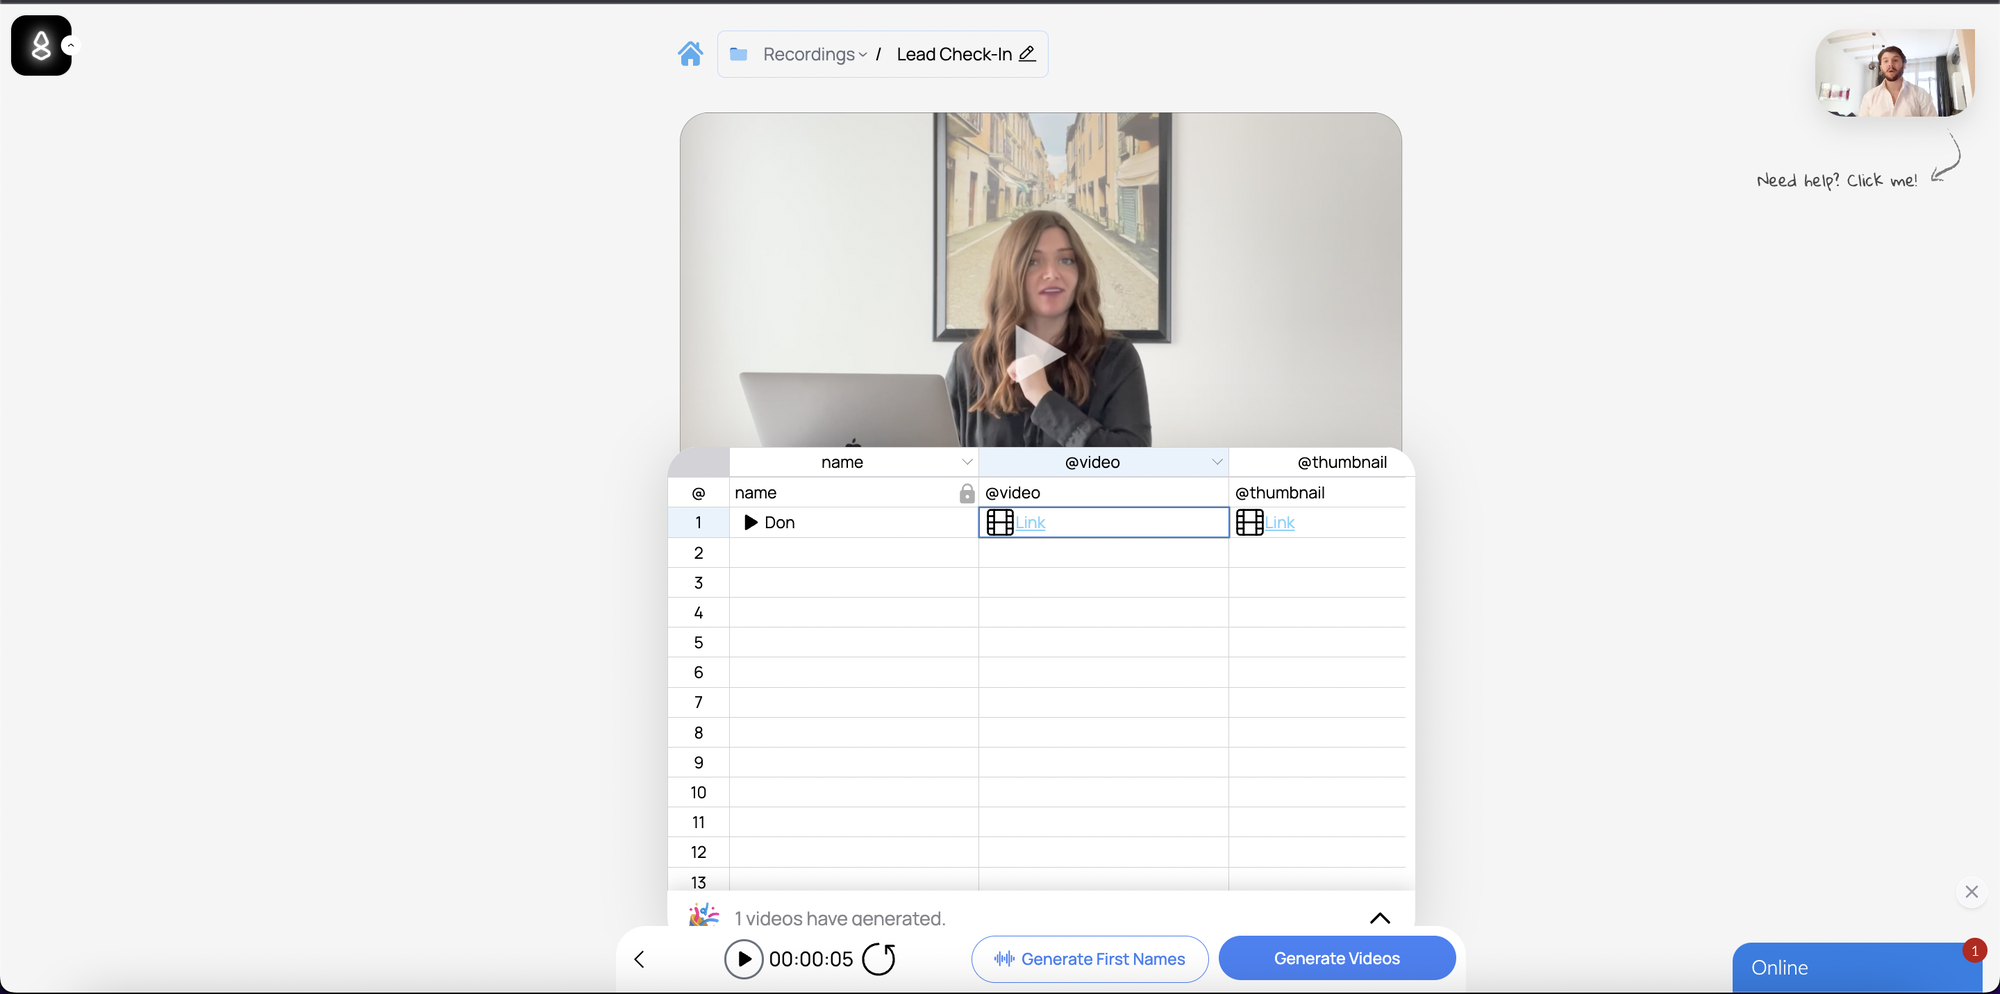The width and height of the screenshot is (2000, 994).
Task: Open the video Link in row 1
Action: click(x=1030, y=523)
